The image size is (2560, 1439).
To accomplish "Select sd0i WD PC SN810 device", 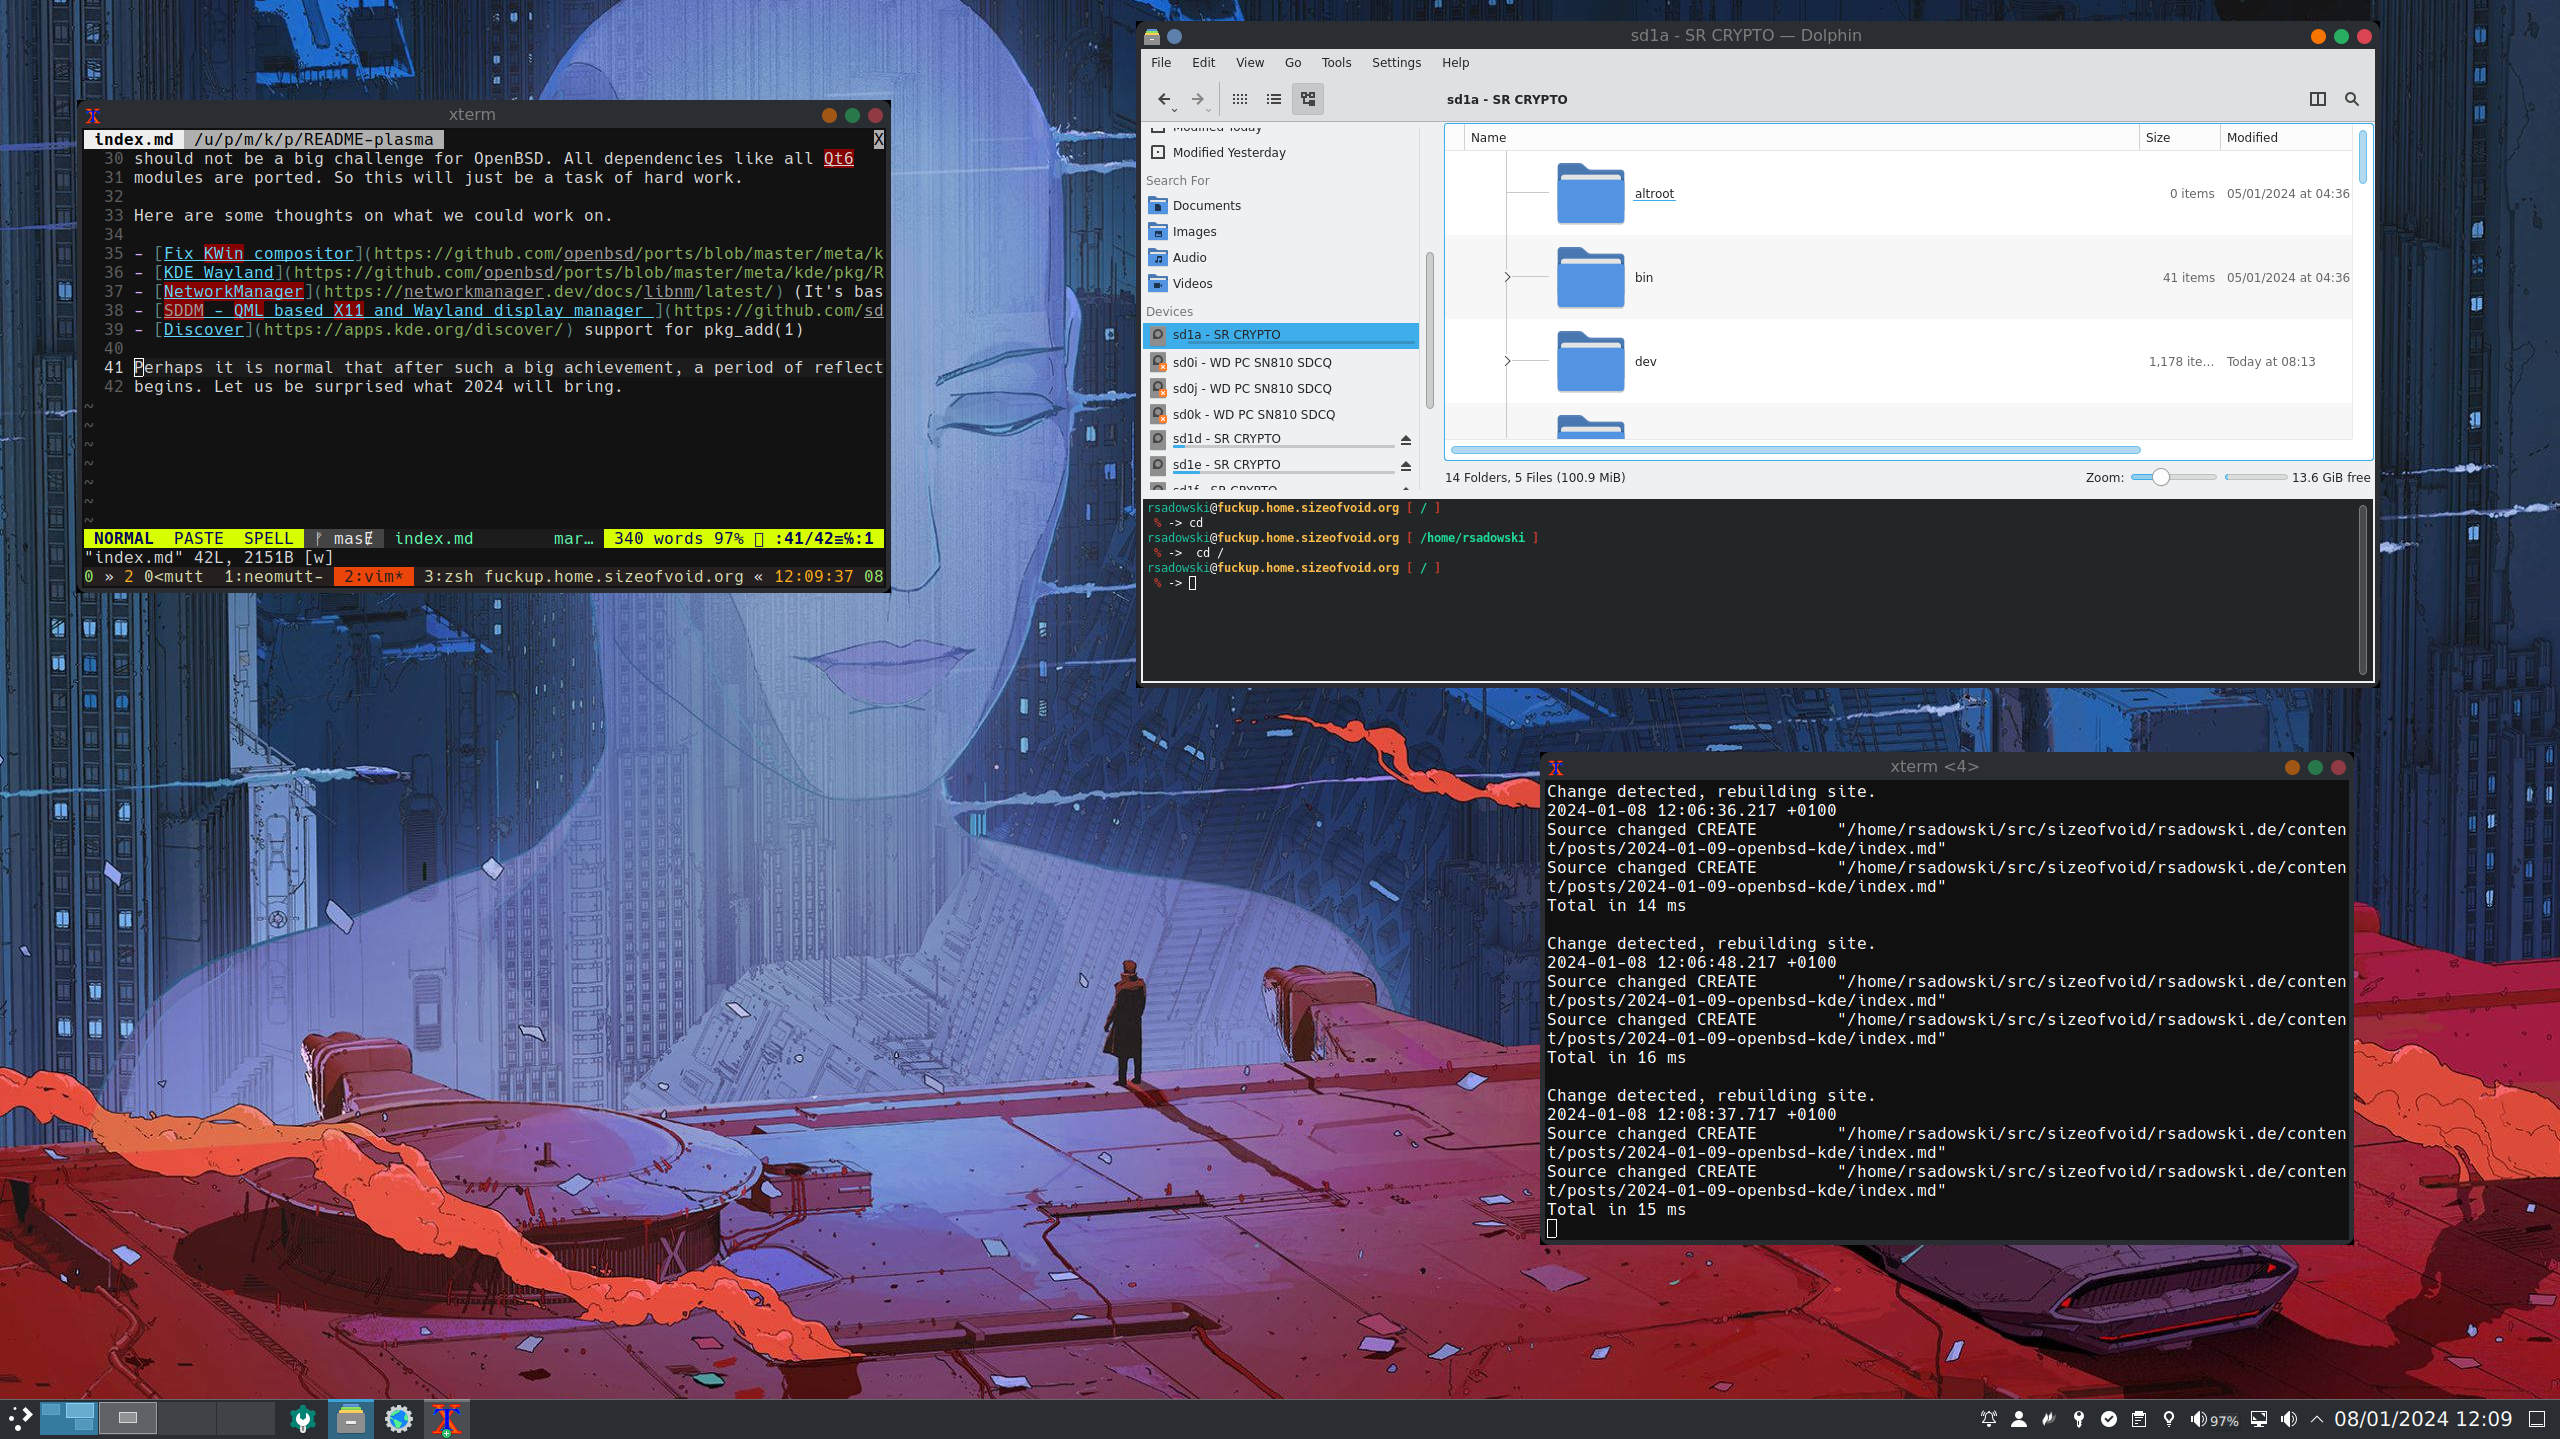I will 1251,362.
